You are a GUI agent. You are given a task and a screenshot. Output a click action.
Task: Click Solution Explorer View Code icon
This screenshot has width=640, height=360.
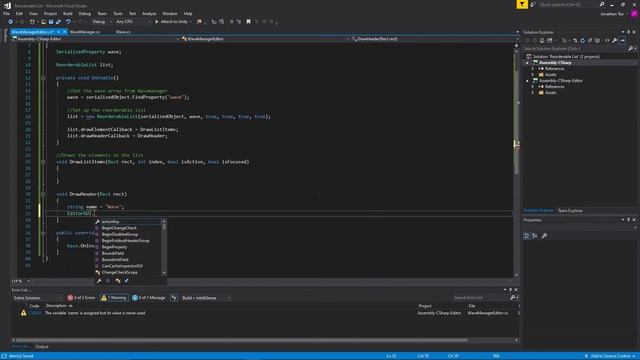607,40
